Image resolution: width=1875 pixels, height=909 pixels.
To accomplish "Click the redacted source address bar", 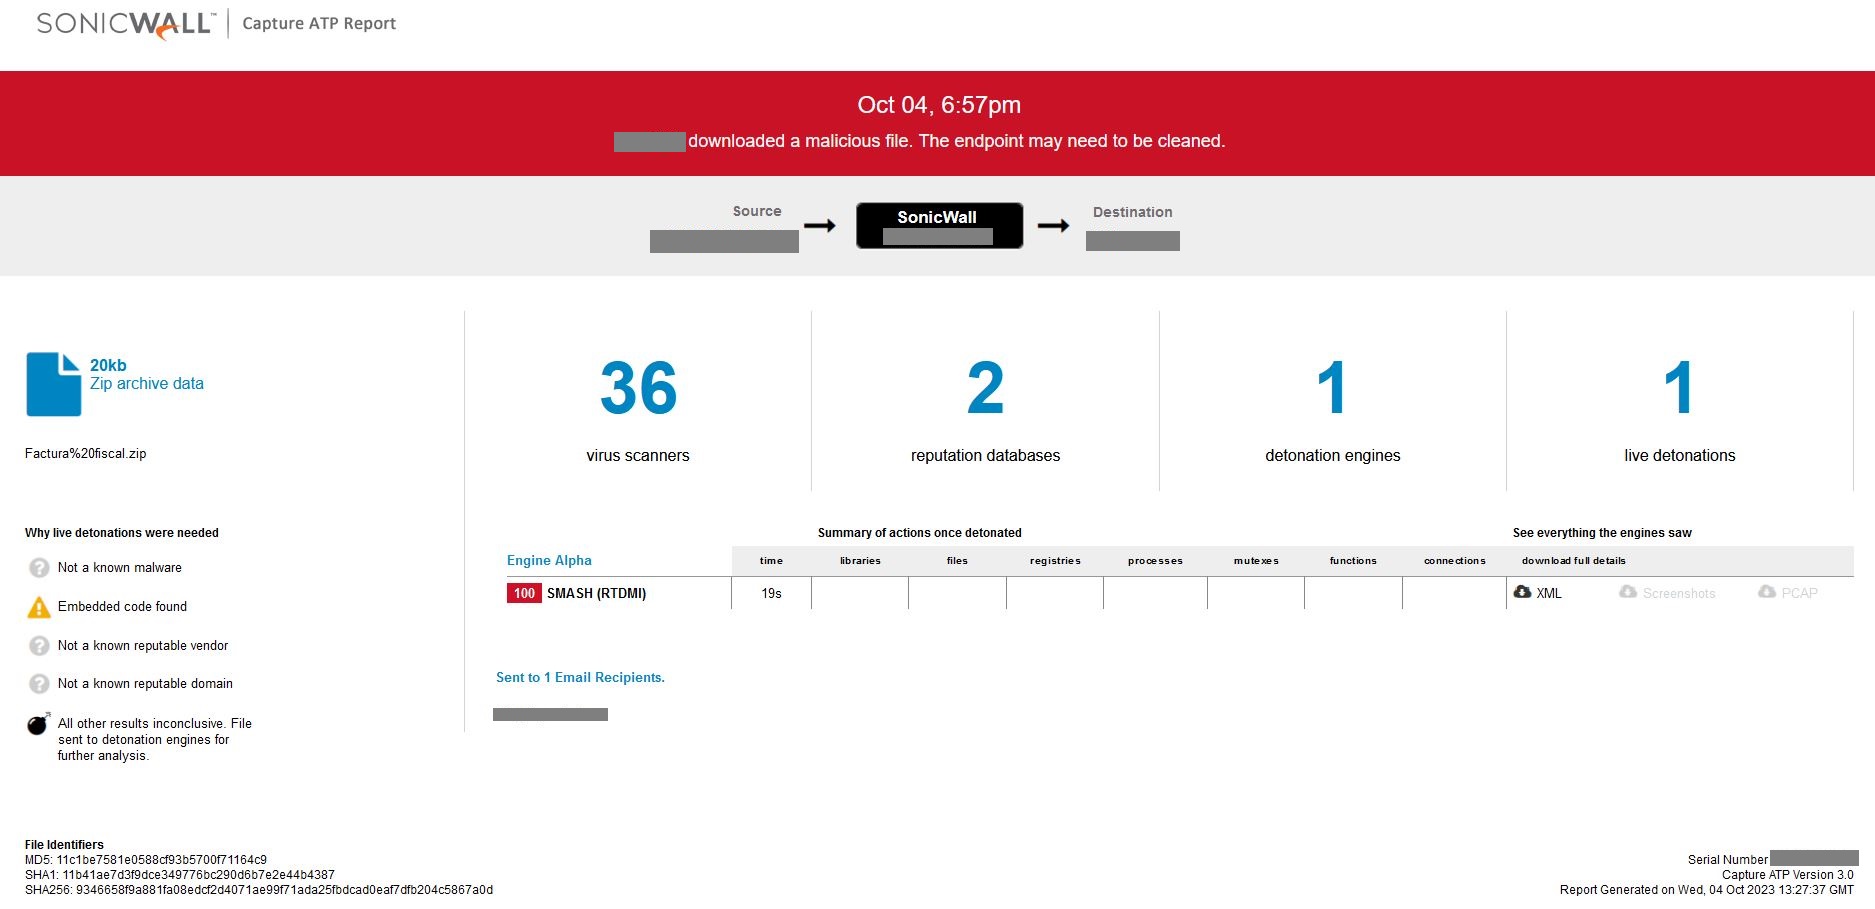I will [724, 242].
